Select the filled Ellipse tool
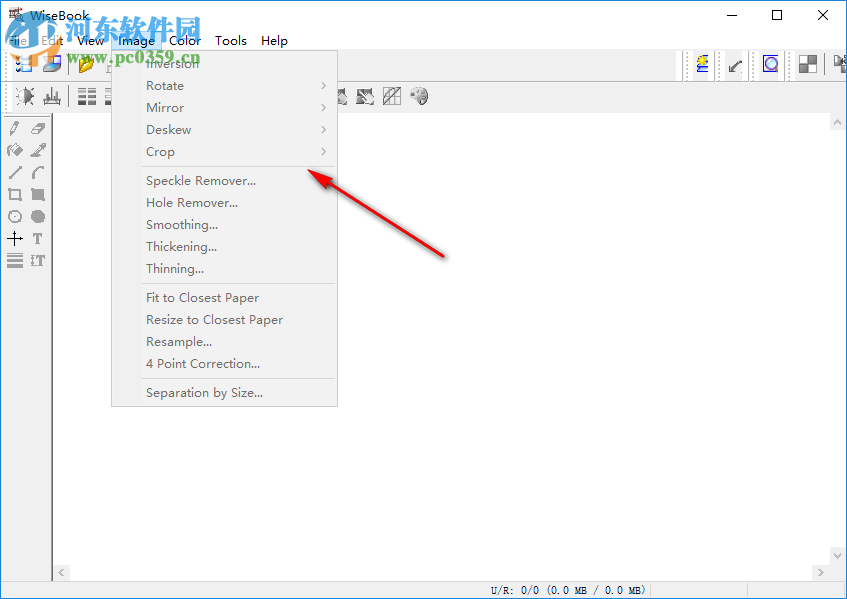This screenshot has height=599, width=847. tap(38, 217)
